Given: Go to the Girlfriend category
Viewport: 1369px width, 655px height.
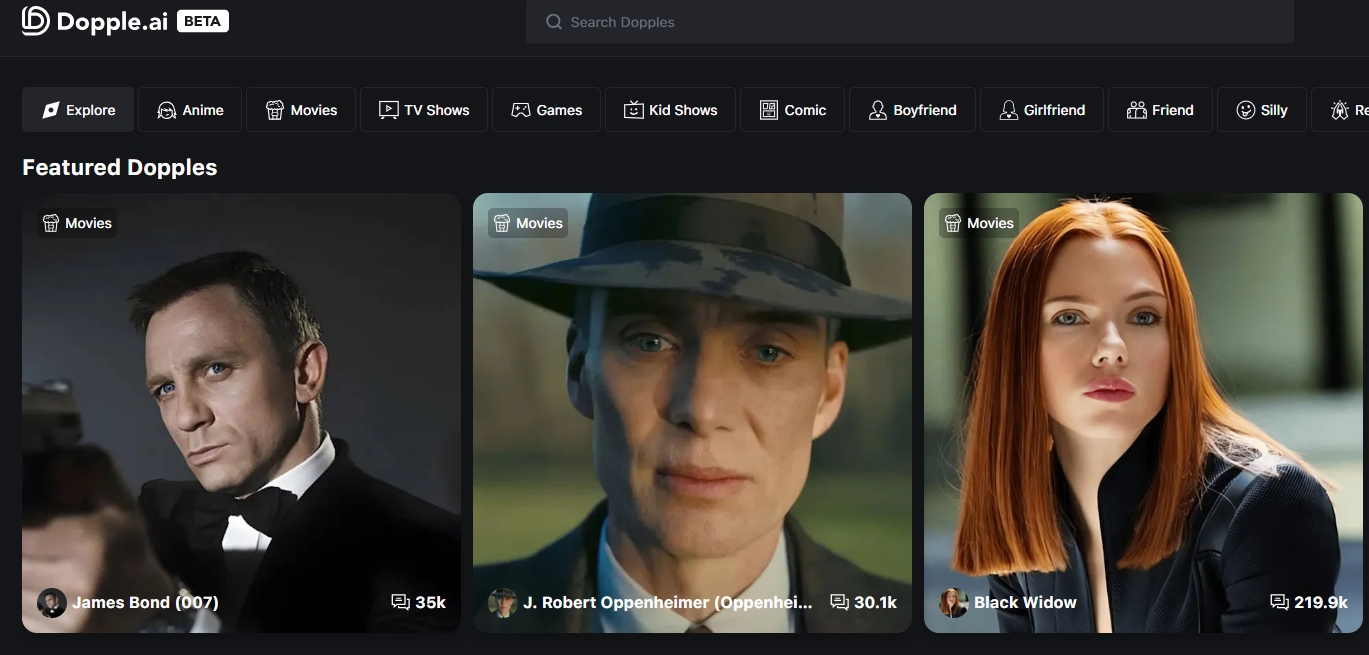Looking at the screenshot, I should point(1041,110).
